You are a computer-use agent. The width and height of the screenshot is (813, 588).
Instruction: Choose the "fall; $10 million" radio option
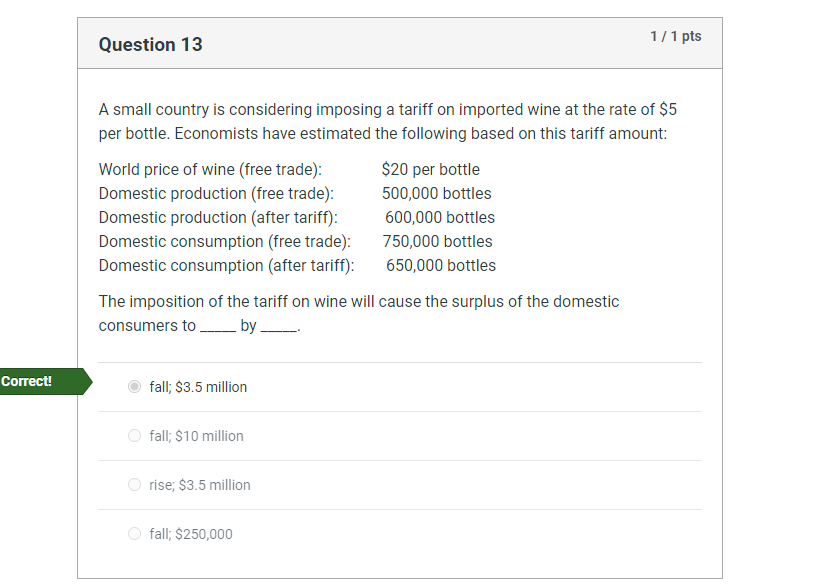point(134,436)
